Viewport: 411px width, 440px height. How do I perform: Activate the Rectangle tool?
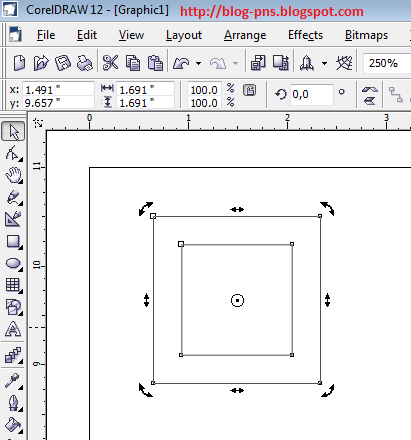click(13, 241)
